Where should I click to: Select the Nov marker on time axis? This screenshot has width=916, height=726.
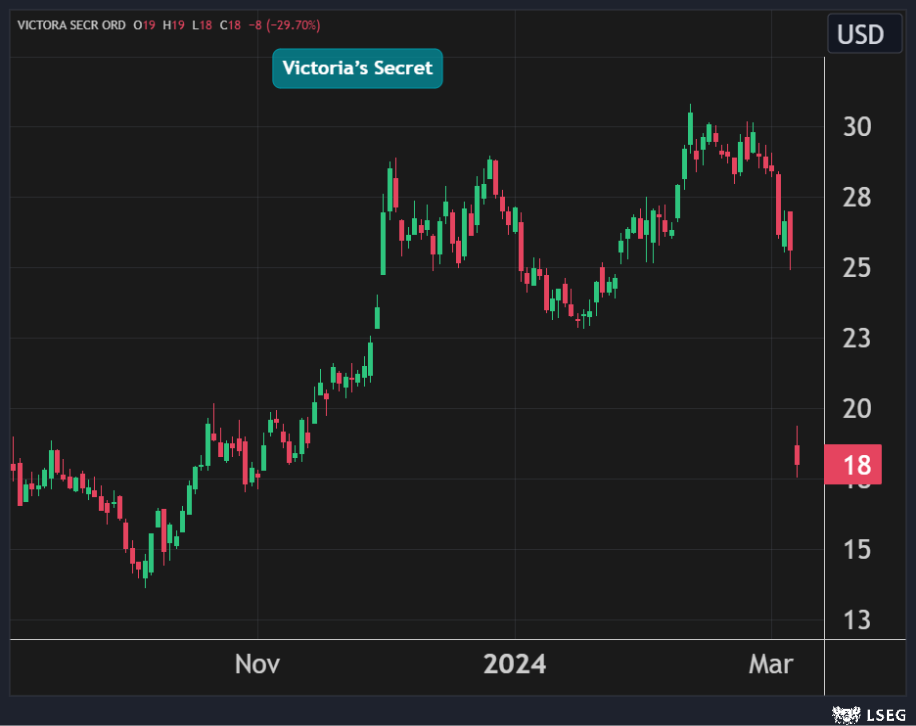(258, 664)
